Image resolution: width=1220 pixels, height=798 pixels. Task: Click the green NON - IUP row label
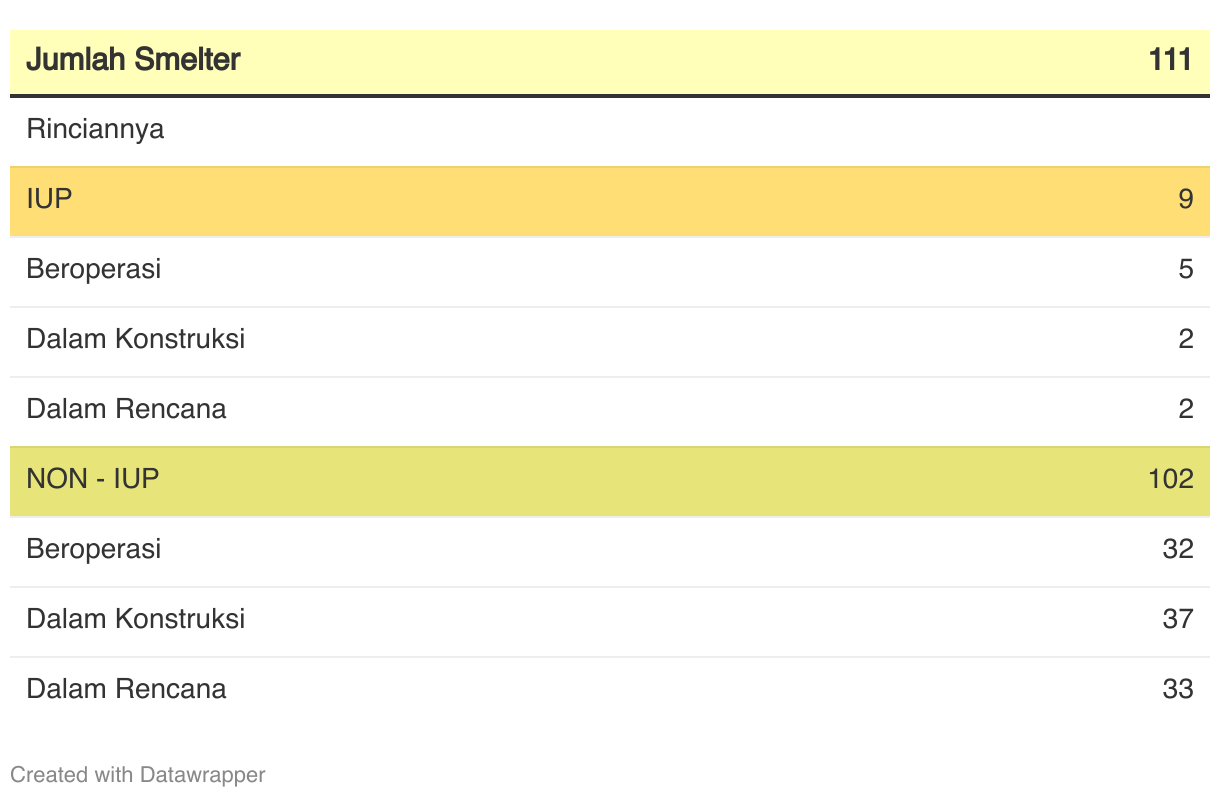93,479
